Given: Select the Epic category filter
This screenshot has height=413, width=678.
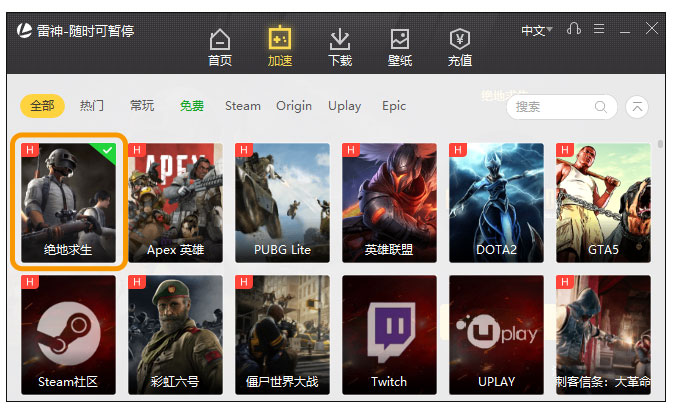Looking at the screenshot, I should pos(394,106).
